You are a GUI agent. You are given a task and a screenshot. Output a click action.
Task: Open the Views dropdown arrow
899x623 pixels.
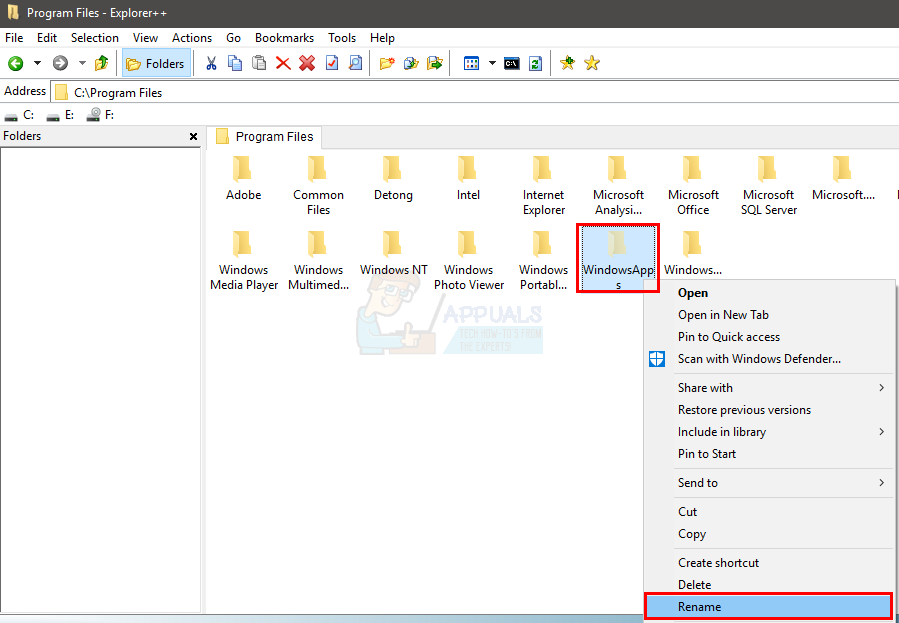coord(493,63)
